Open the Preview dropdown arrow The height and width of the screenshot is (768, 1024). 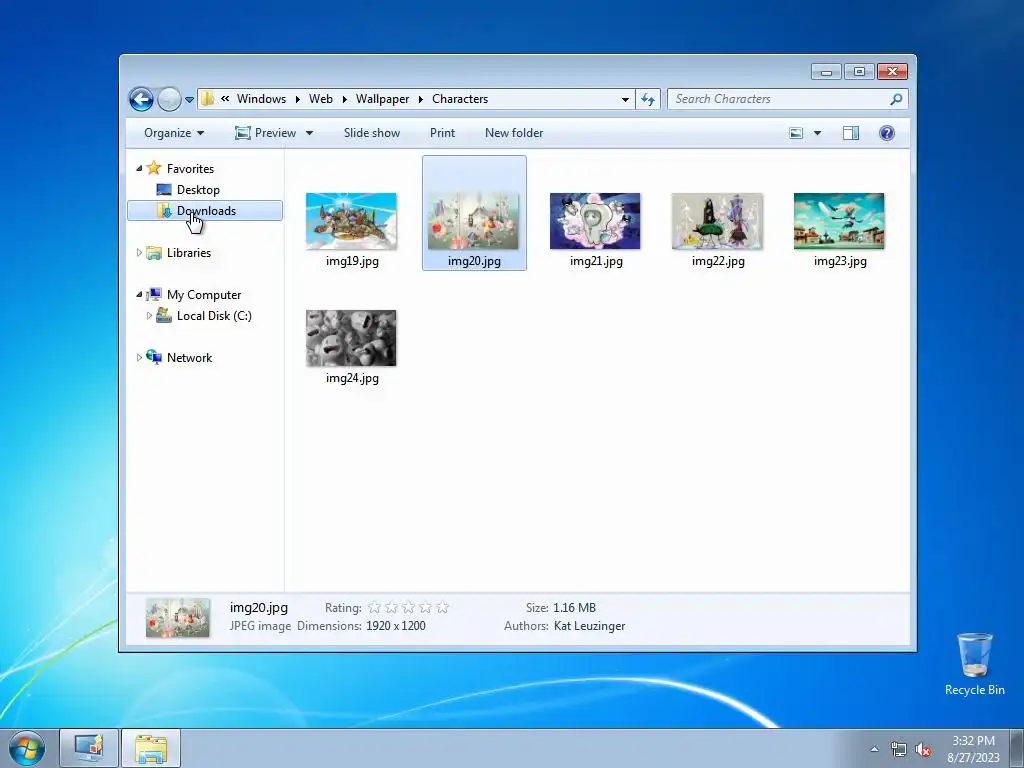click(310, 133)
